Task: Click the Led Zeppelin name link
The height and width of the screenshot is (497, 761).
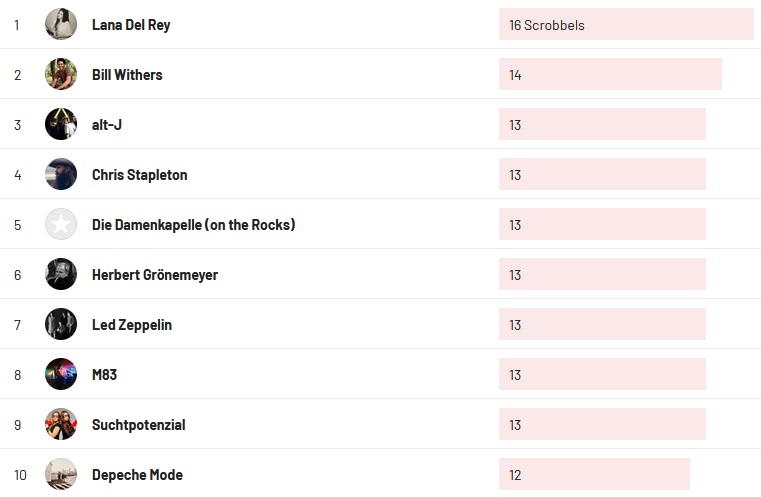Action: click(131, 325)
